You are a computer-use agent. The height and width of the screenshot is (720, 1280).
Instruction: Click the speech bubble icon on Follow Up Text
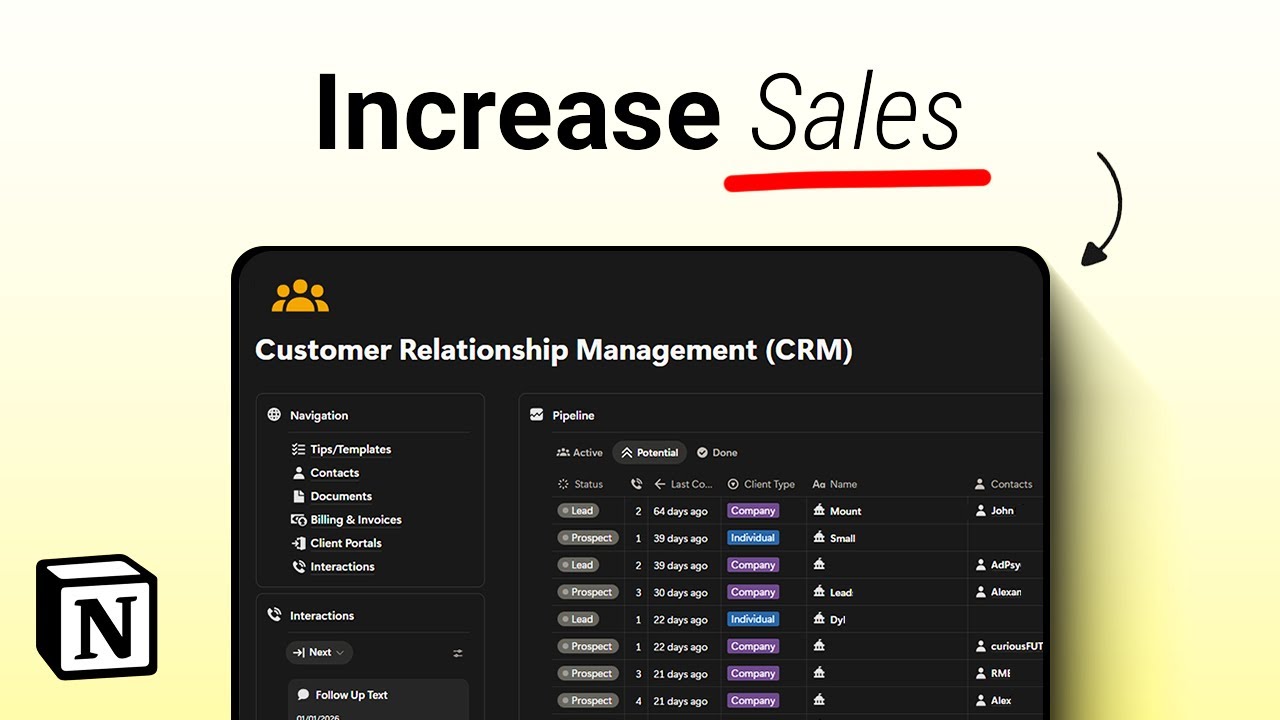coord(304,695)
